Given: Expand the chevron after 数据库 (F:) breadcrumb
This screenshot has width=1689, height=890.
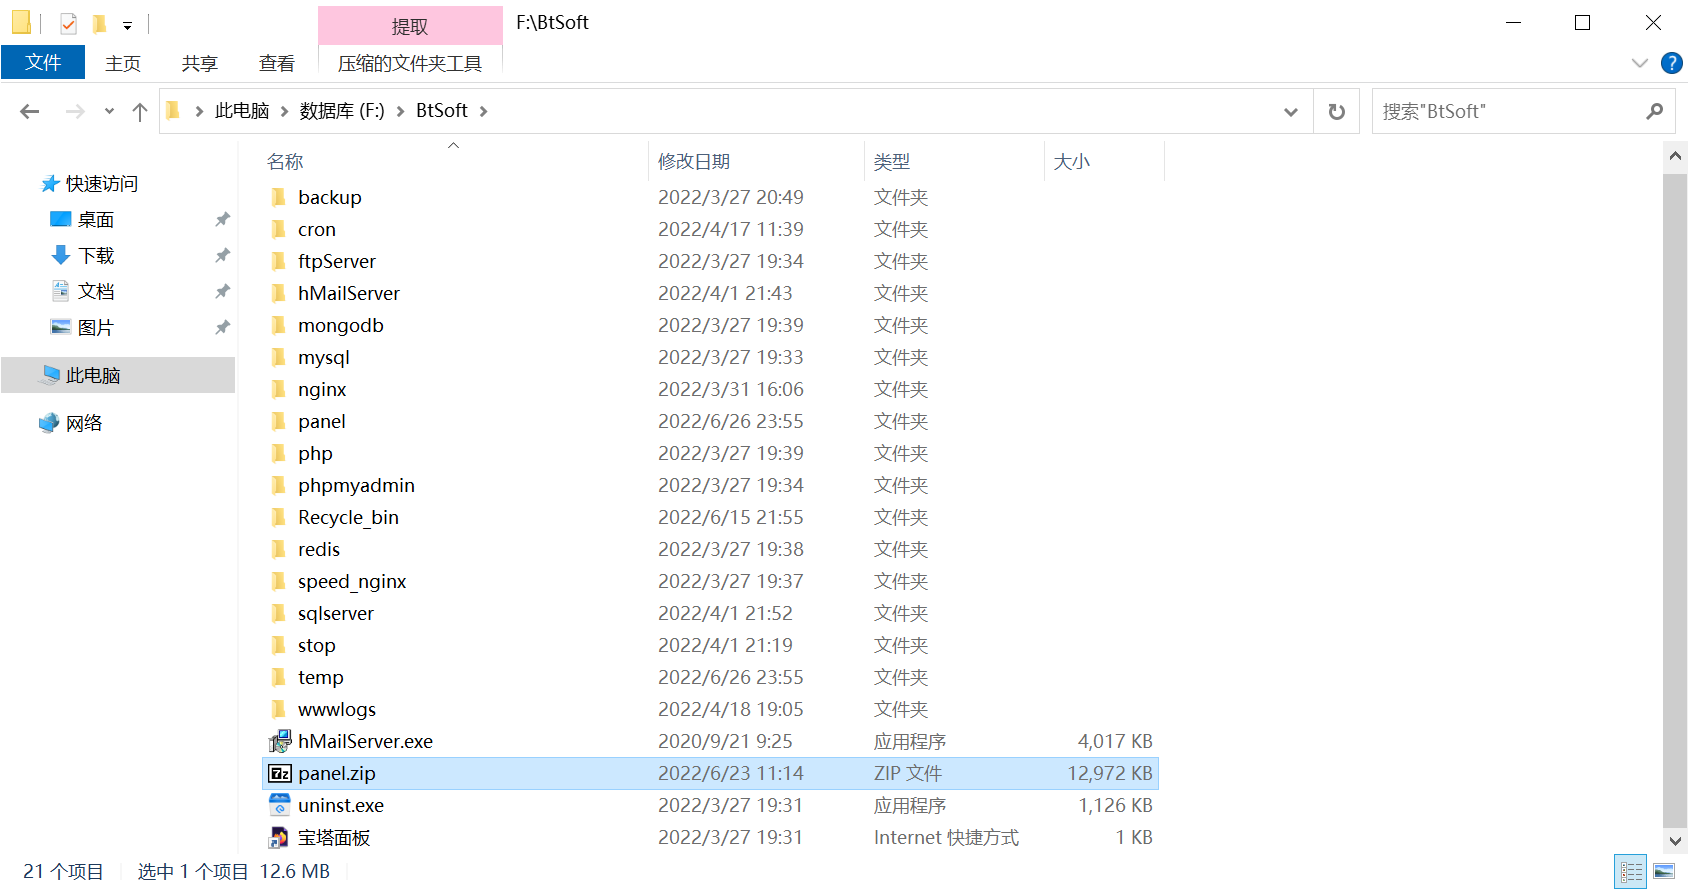Looking at the screenshot, I should (400, 111).
